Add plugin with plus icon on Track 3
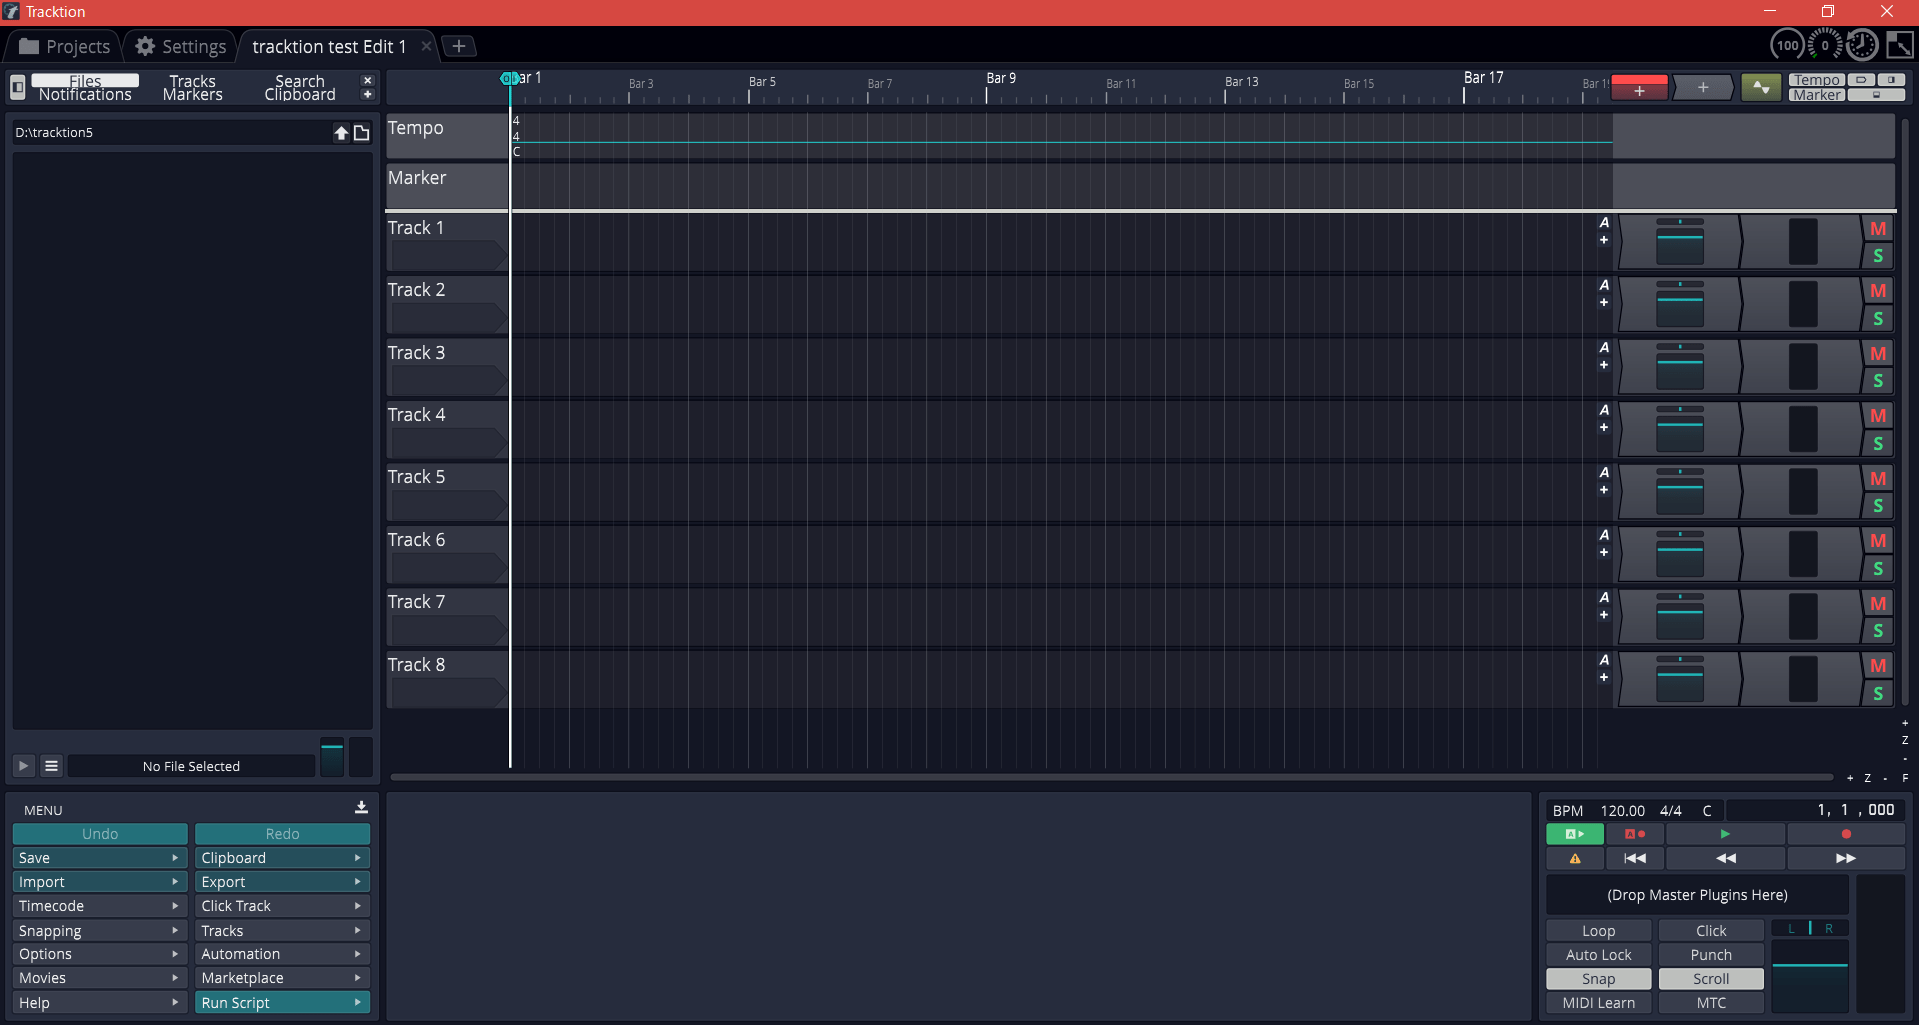1919x1025 pixels. [x=1604, y=365]
